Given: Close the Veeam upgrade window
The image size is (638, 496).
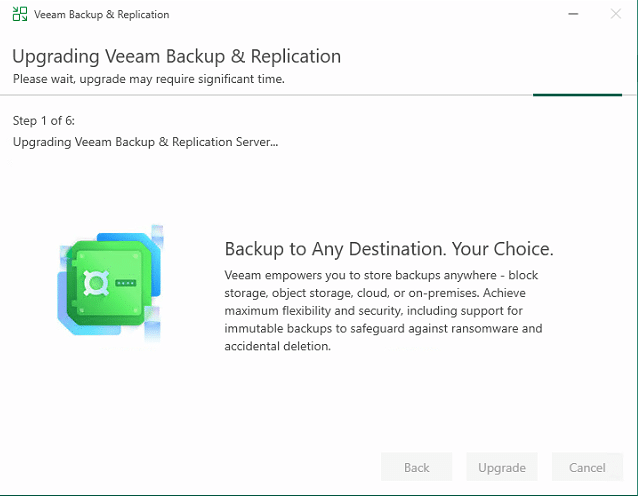Looking at the screenshot, I should [x=615, y=15].
